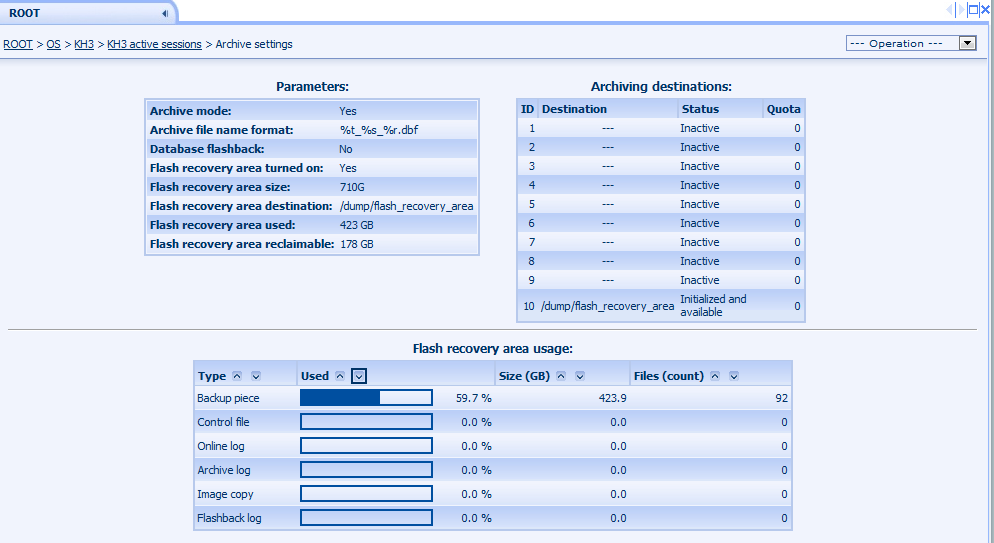Sort Files (count) column ascending
This screenshot has height=543, width=994.
click(715, 376)
